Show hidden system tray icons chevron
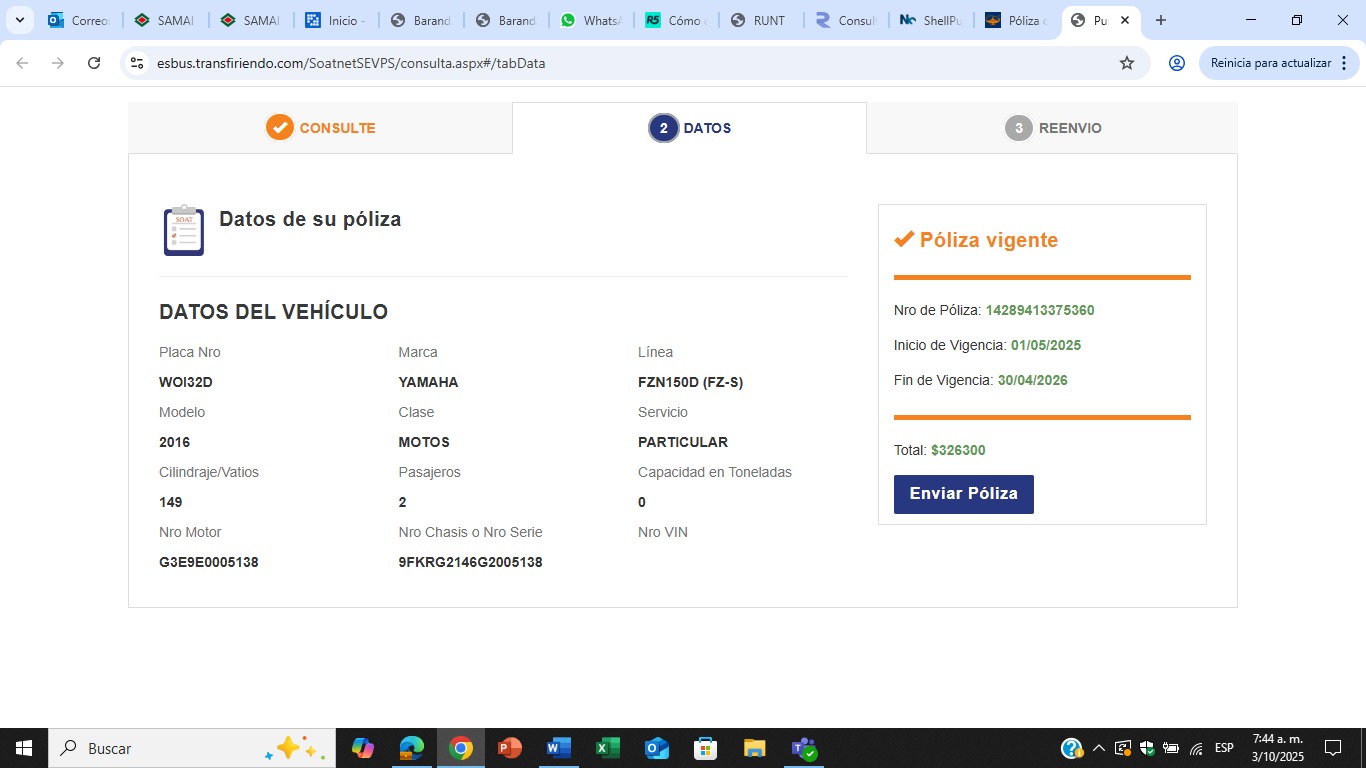This screenshot has height=768, width=1366. (x=1098, y=748)
